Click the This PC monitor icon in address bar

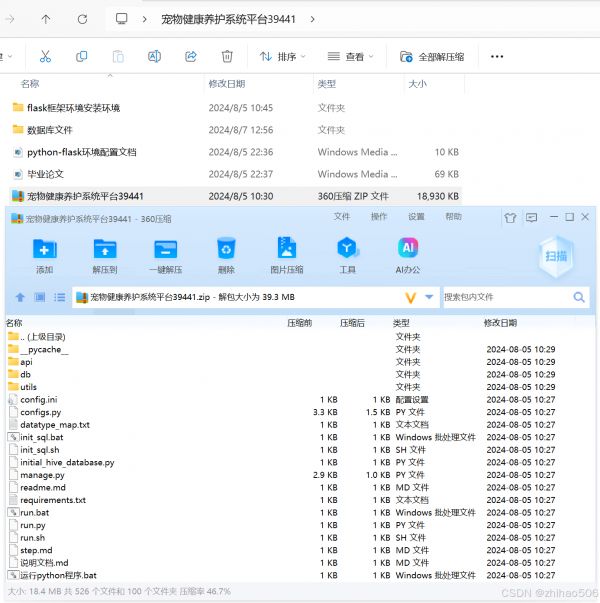pyautogui.click(x=122, y=19)
